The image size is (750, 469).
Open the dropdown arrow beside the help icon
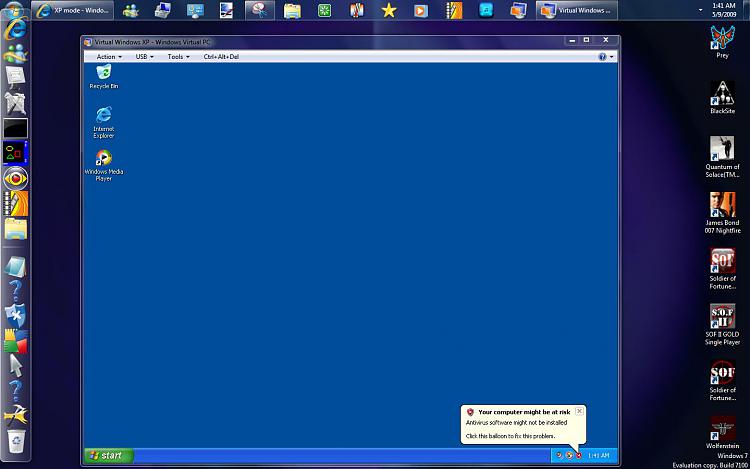(x=611, y=57)
